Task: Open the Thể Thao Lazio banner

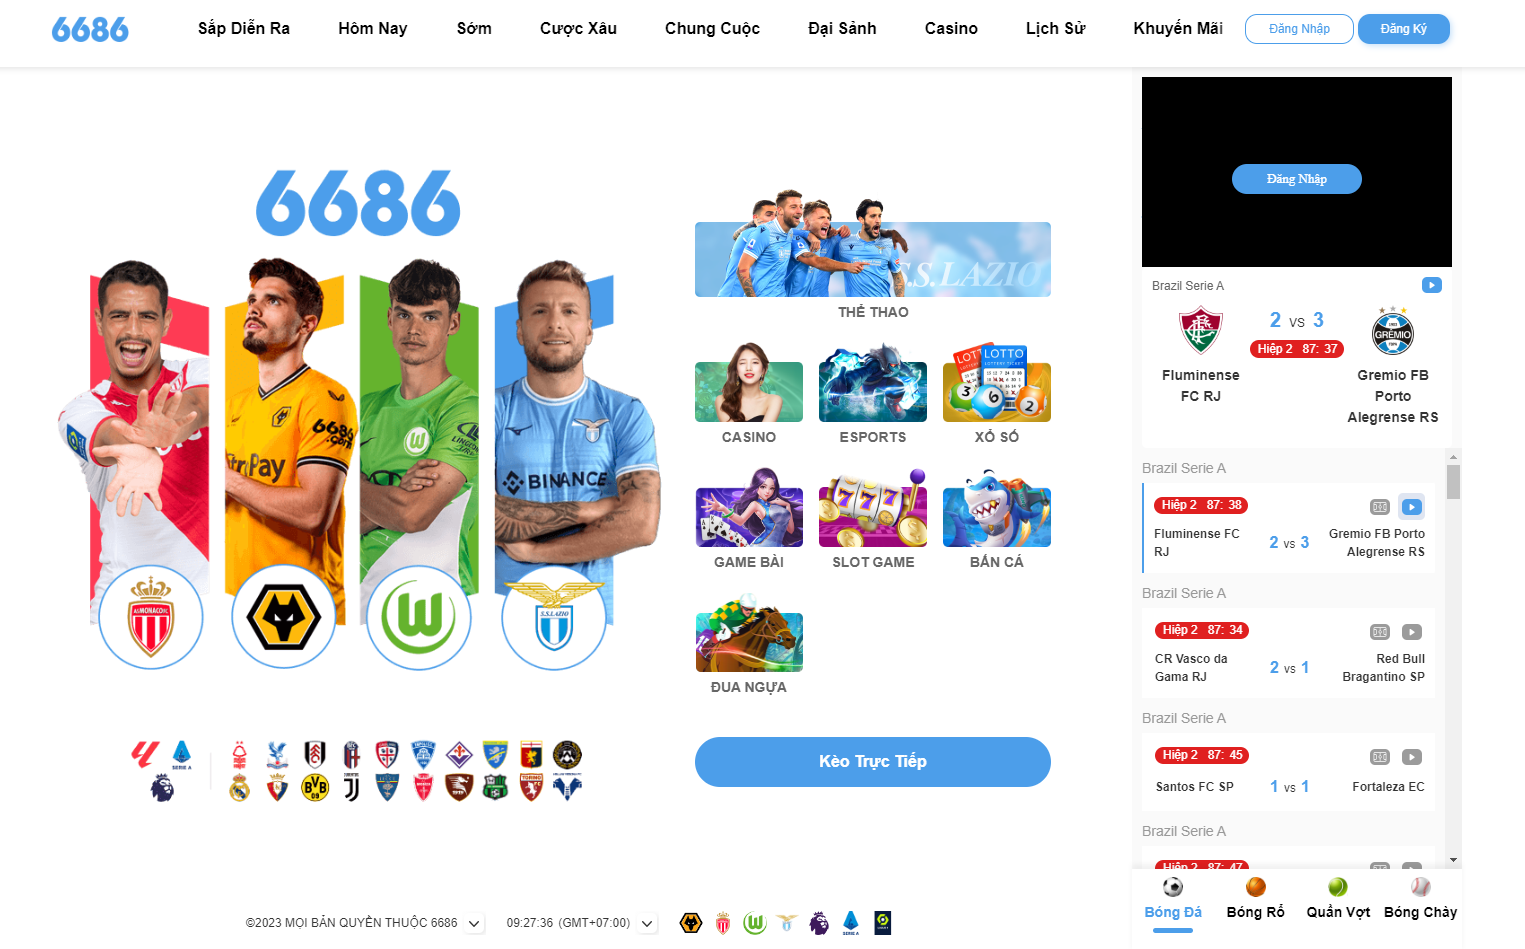Action: click(872, 258)
